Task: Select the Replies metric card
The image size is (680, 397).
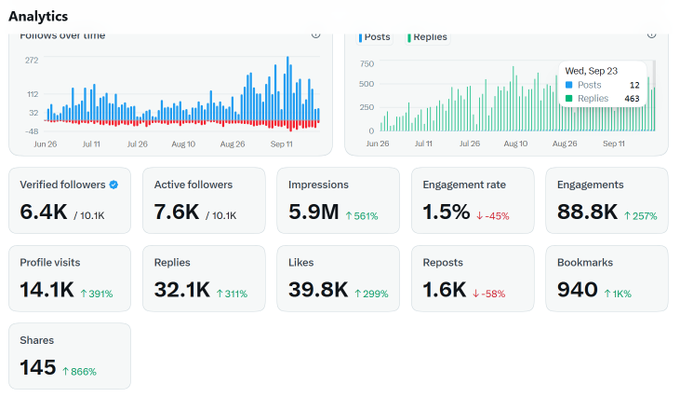Action: click(204, 279)
